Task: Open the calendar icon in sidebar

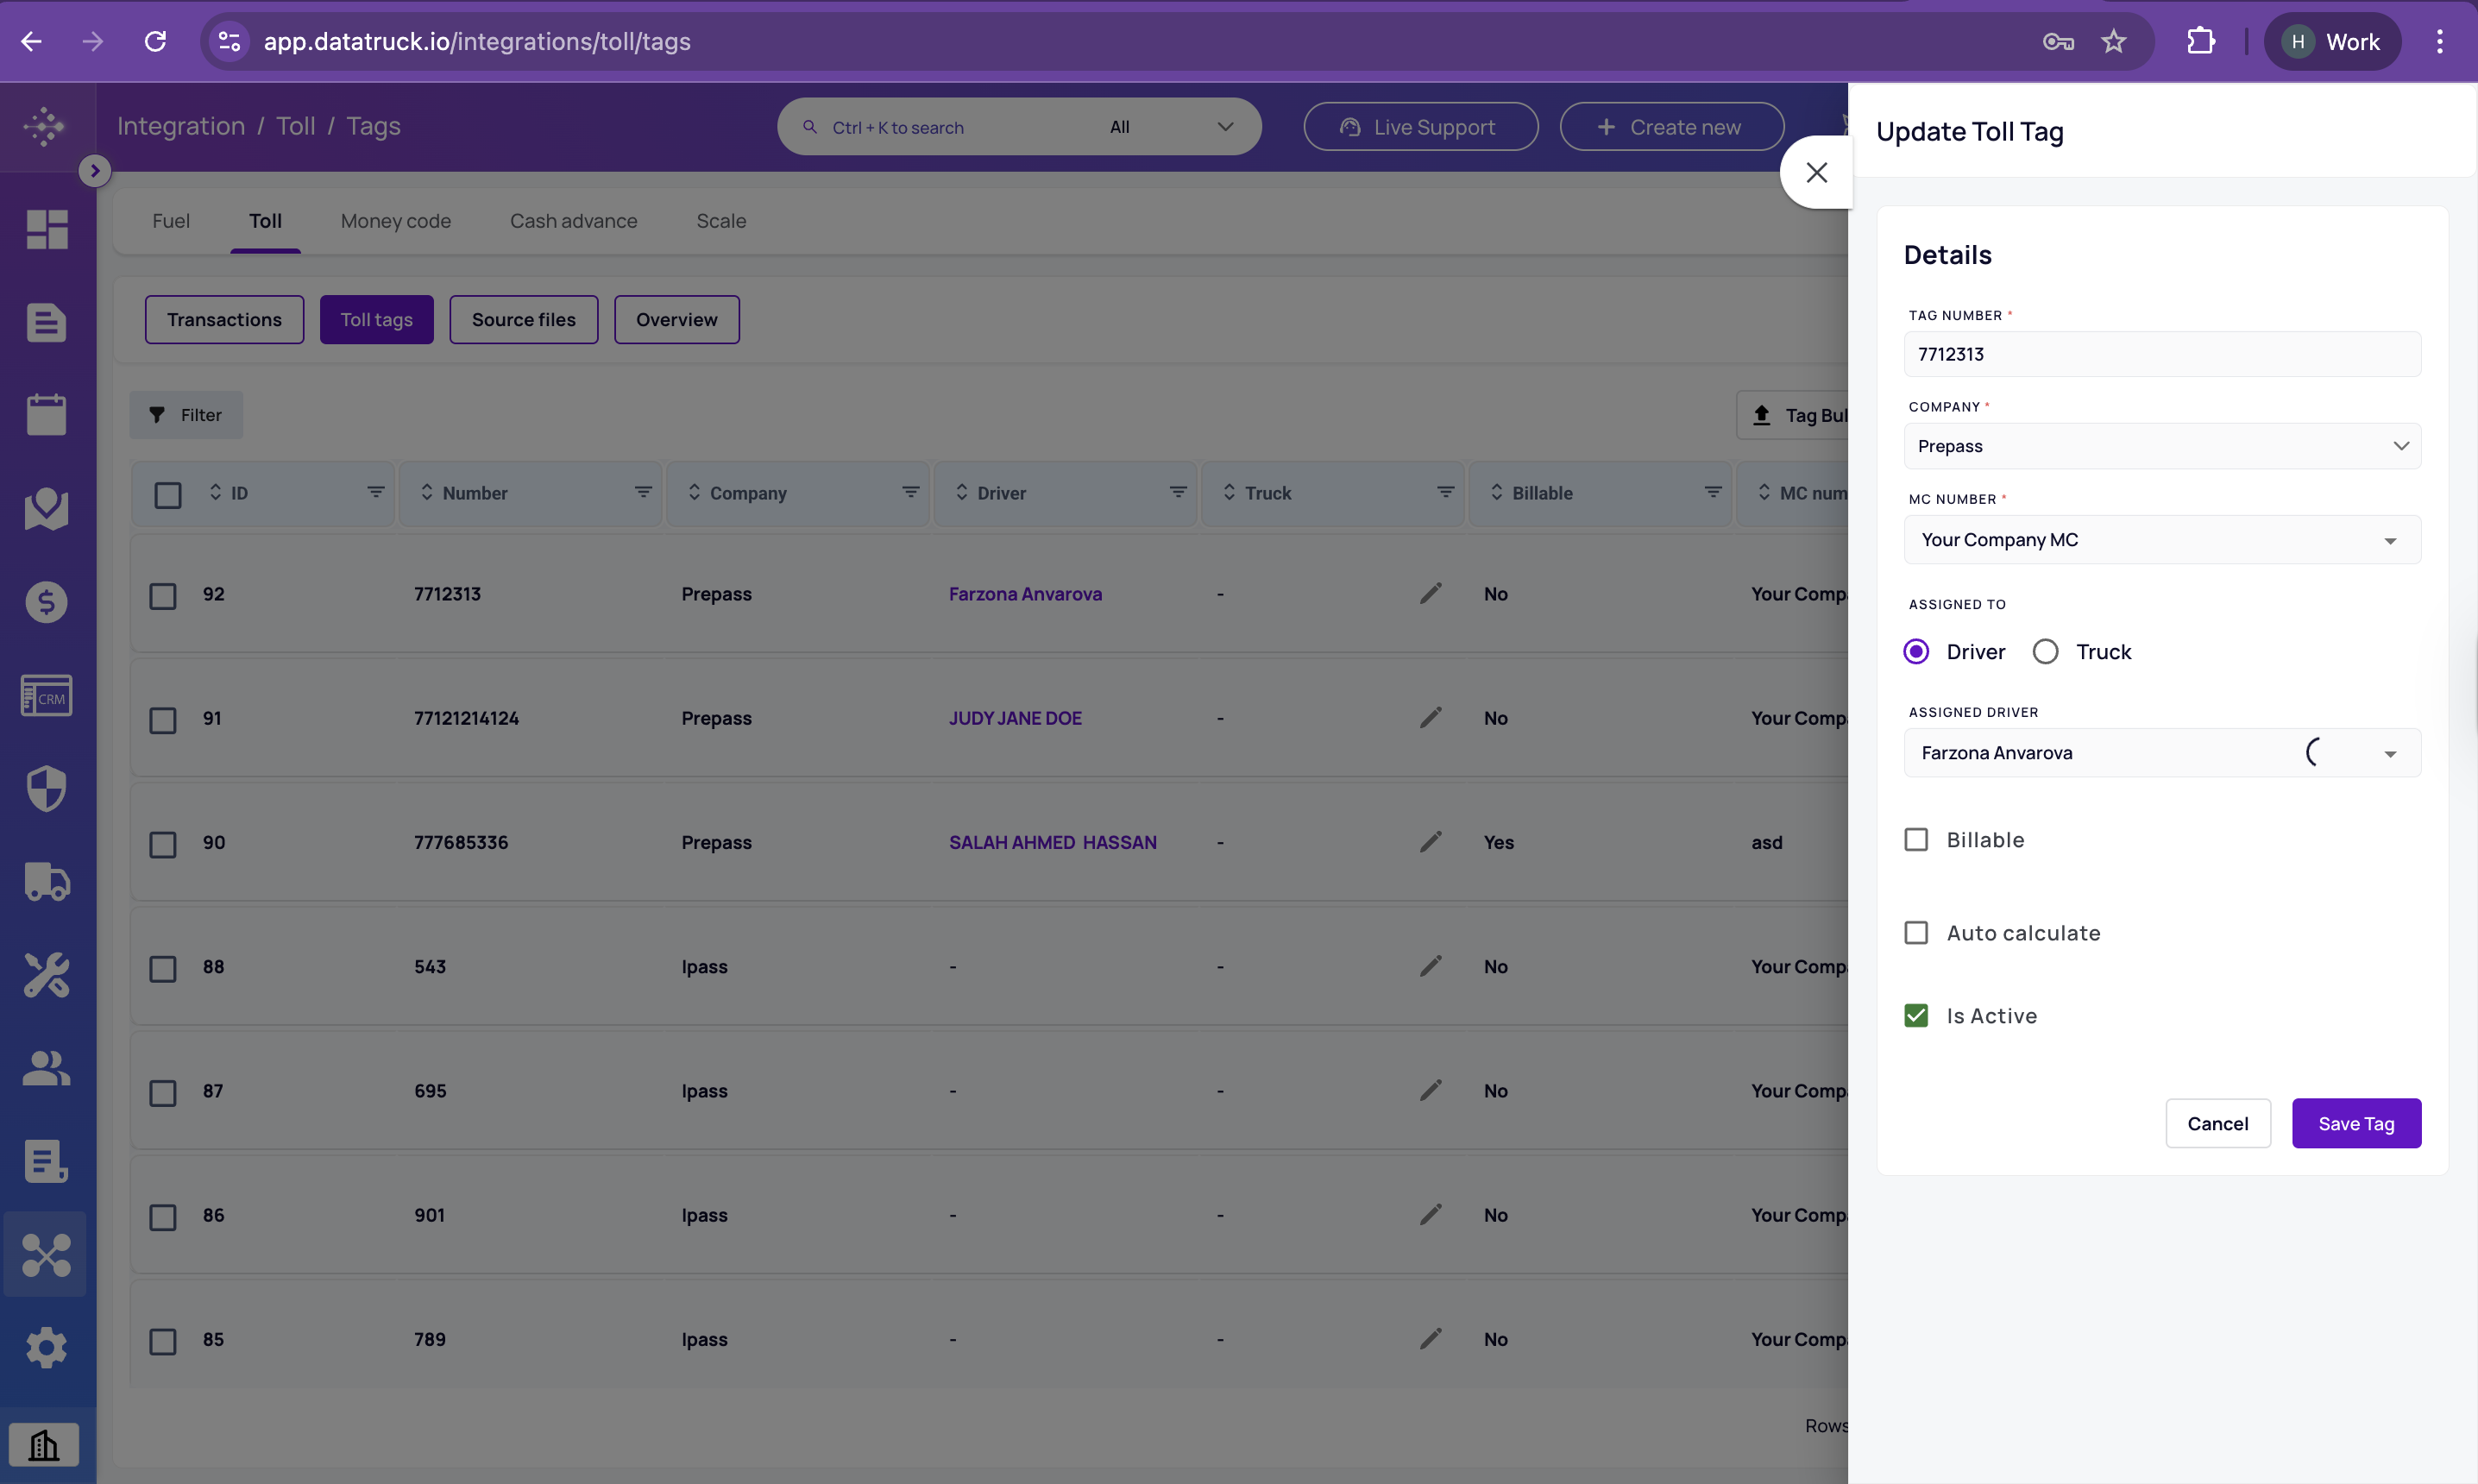Action: tap(46, 415)
